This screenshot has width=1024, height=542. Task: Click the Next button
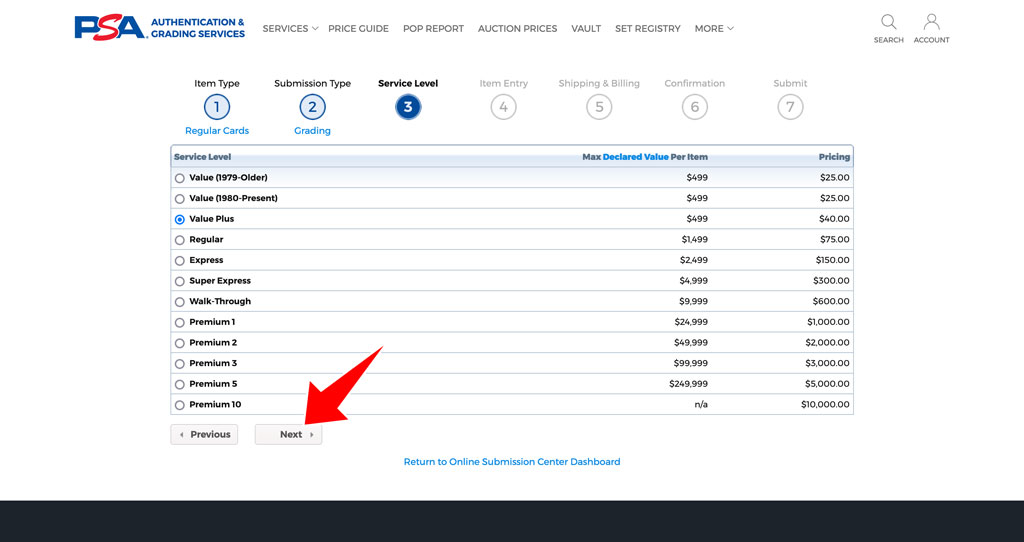click(x=289, y=434)
